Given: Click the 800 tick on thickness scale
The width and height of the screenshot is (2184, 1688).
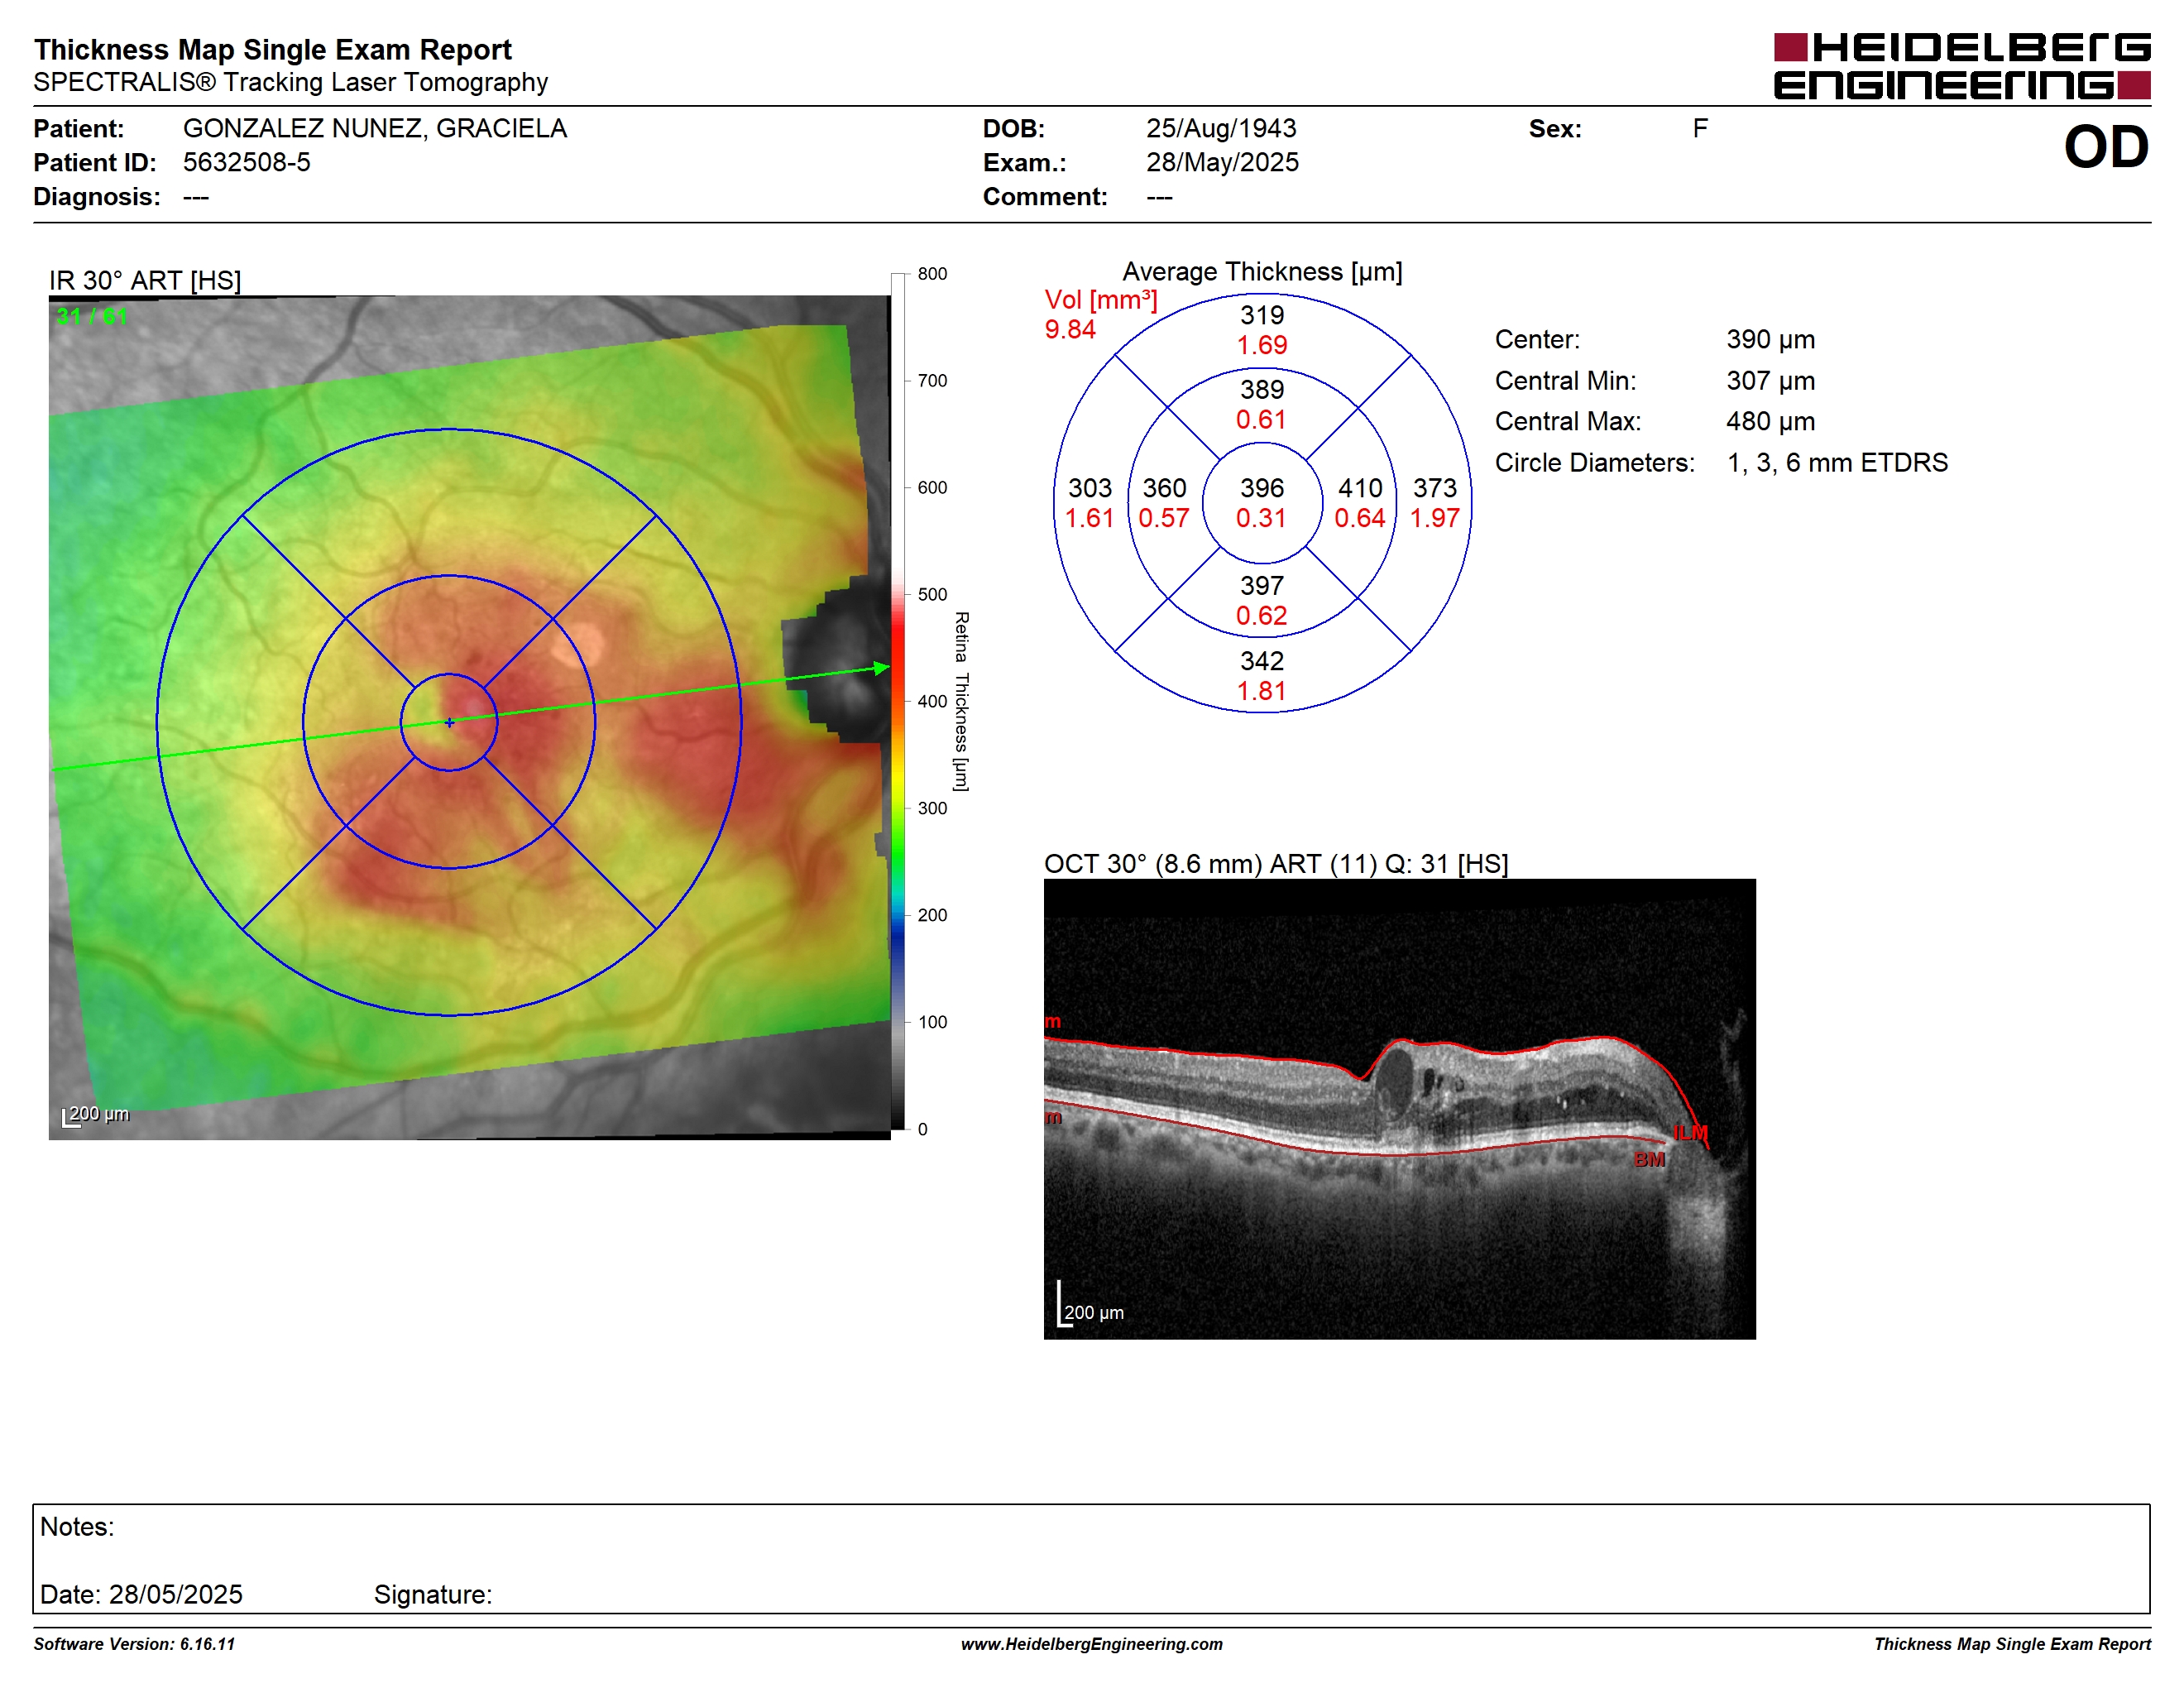Looking at the screenshot, I should tap(932, 273).
